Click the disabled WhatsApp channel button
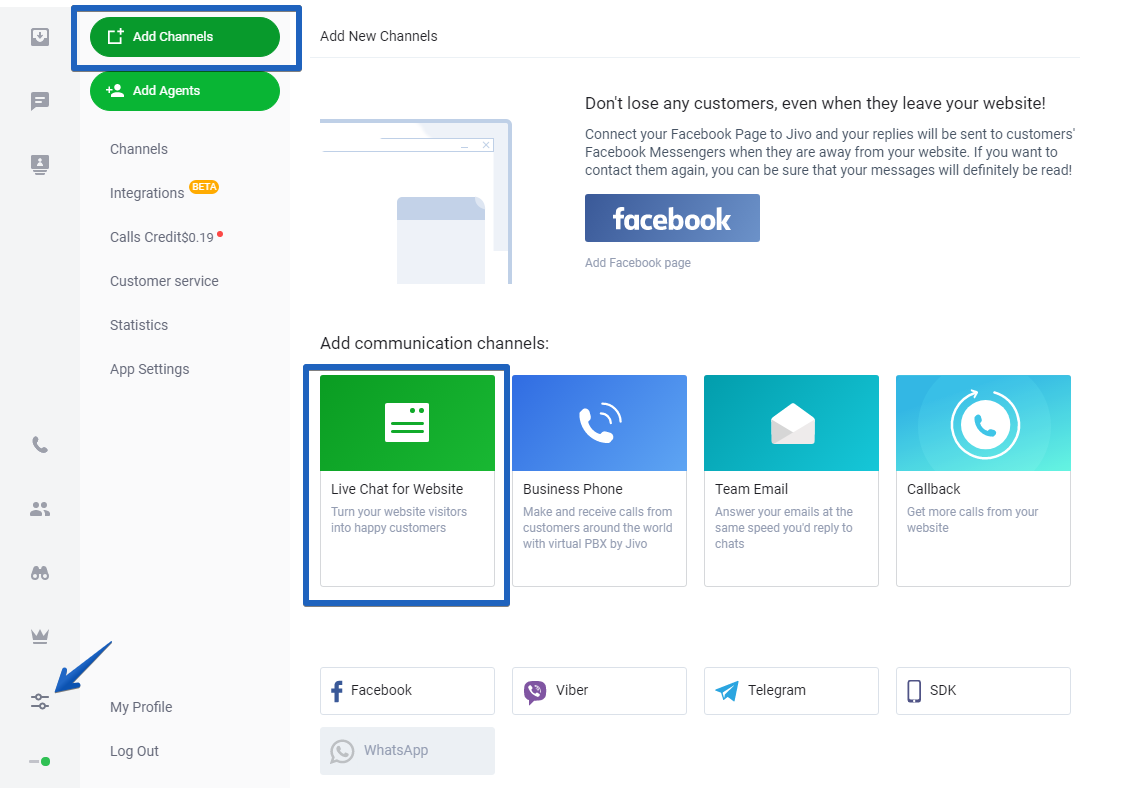The image size is (1141, 788). 408,751
